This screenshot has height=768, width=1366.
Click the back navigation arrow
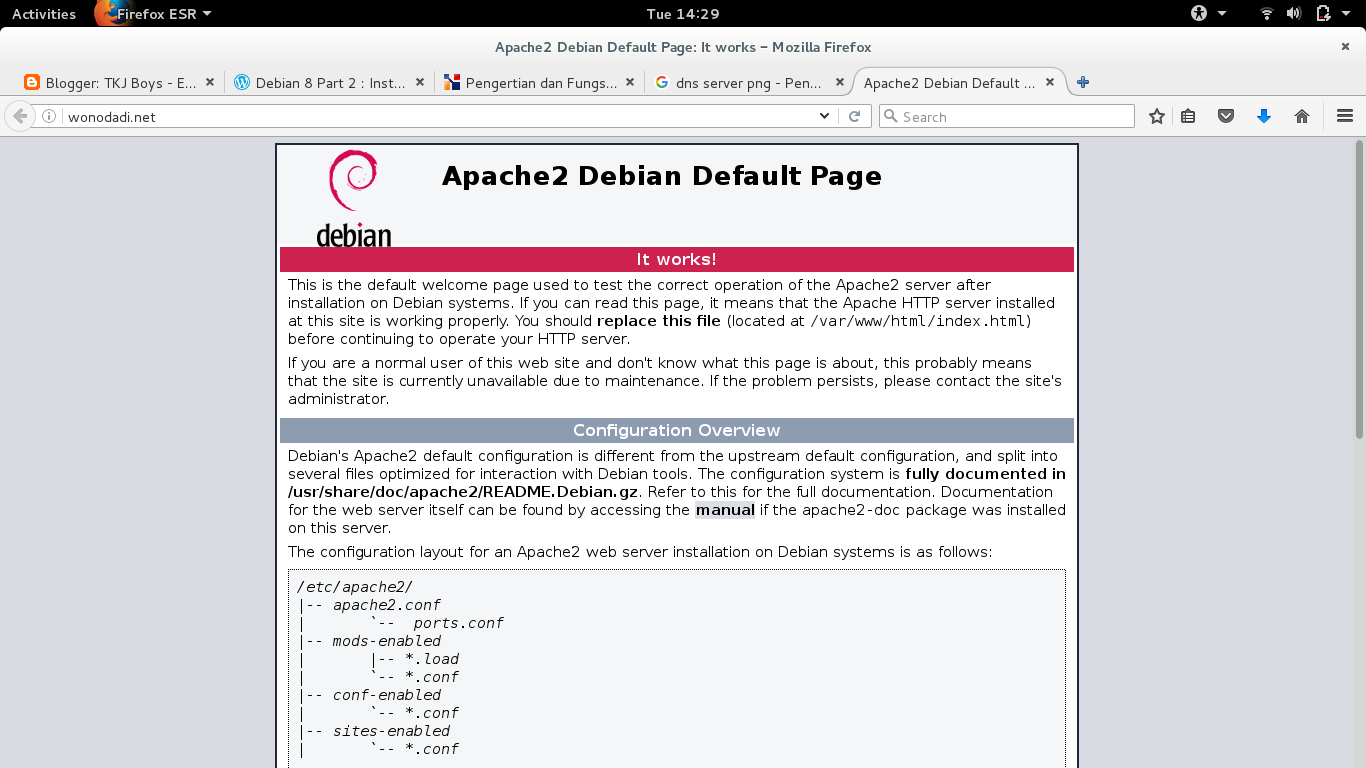pos(20,116)
